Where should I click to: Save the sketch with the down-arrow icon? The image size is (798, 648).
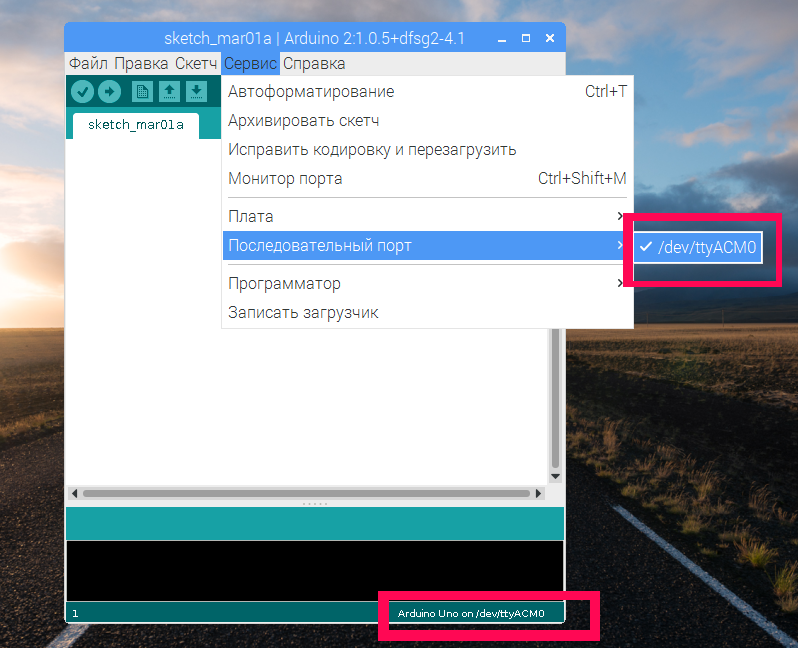(196, 92)
